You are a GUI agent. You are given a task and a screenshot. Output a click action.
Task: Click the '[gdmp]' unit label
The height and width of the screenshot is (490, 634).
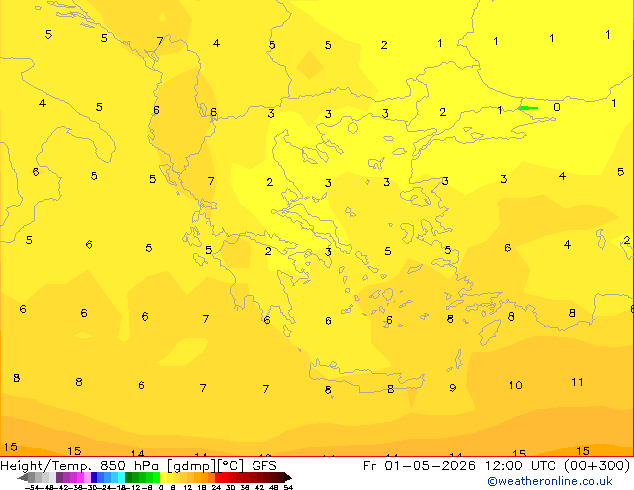192,466
